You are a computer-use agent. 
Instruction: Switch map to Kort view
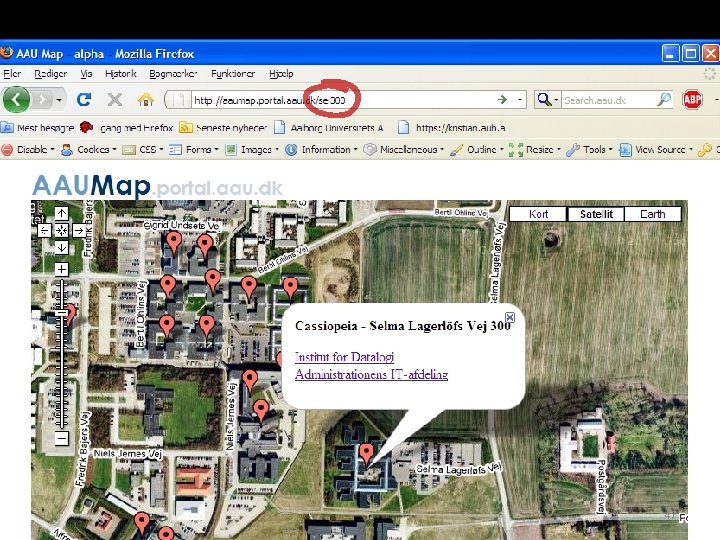tap(538, 214)
